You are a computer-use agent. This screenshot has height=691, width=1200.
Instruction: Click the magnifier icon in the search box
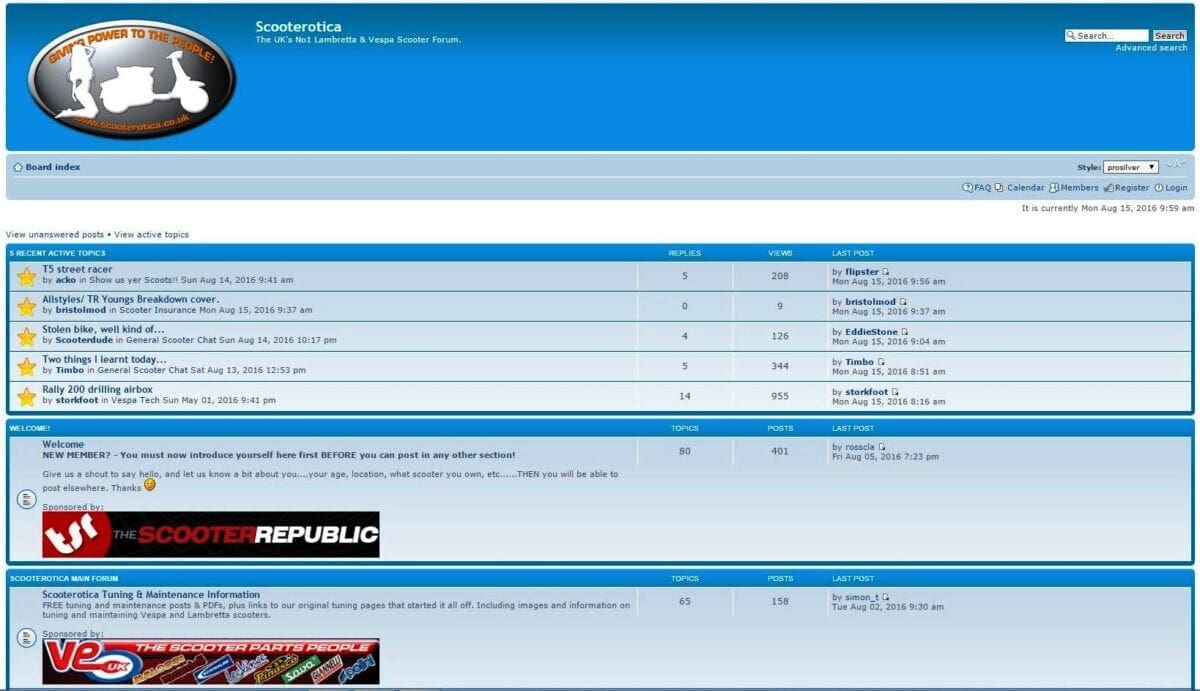point(1071,36)
